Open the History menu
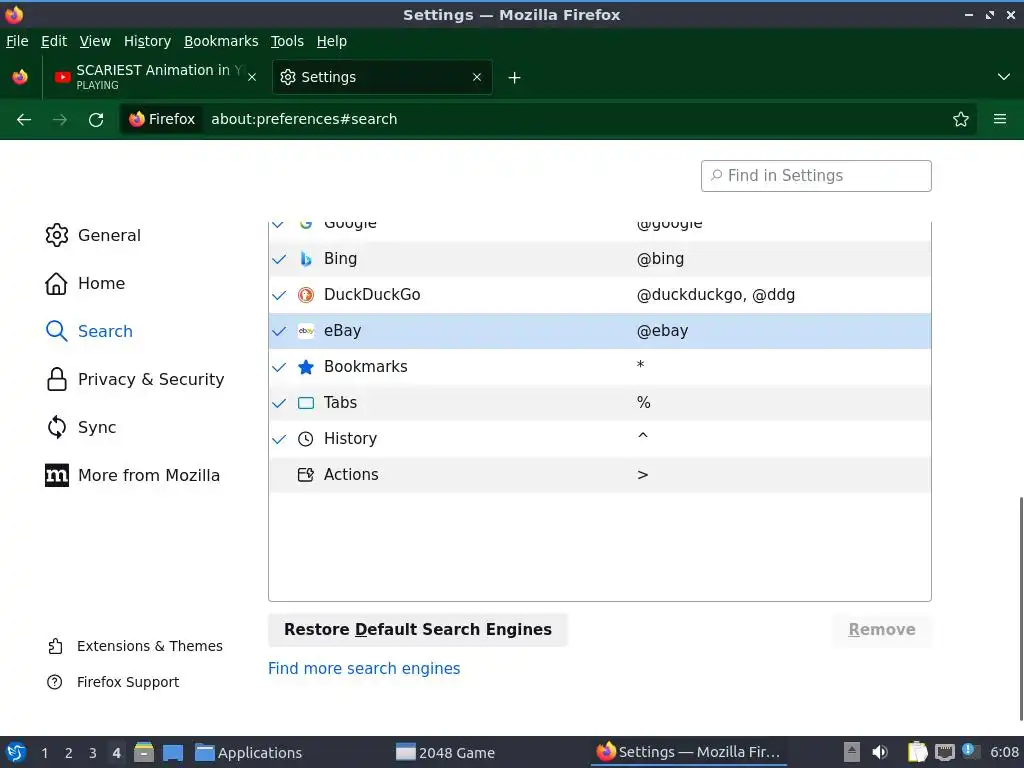1024x768 pixels. click(148, 41)
